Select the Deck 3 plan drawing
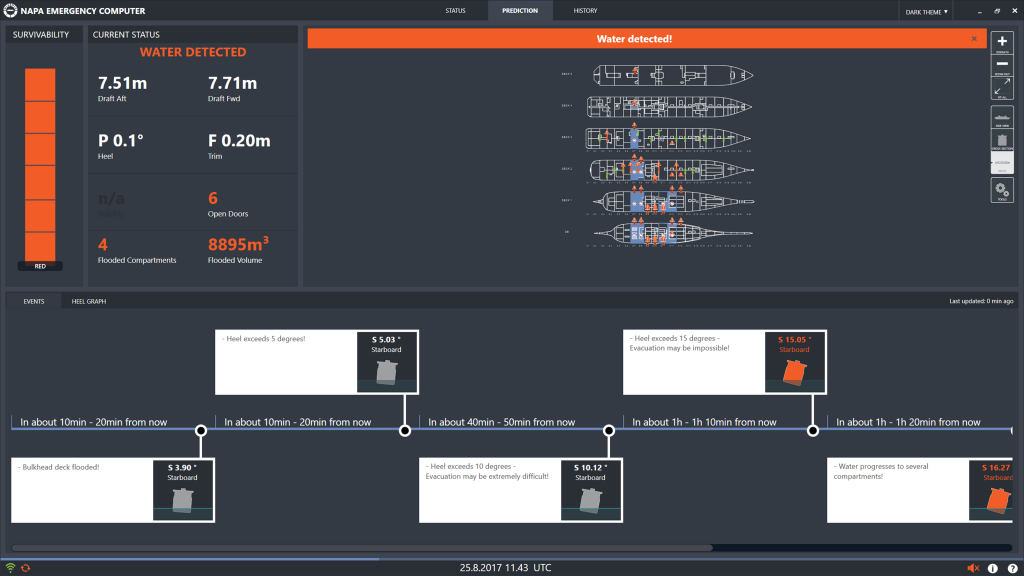This screenshot has width=1024, height=576. pyautogui.click(x=668, y=138)
